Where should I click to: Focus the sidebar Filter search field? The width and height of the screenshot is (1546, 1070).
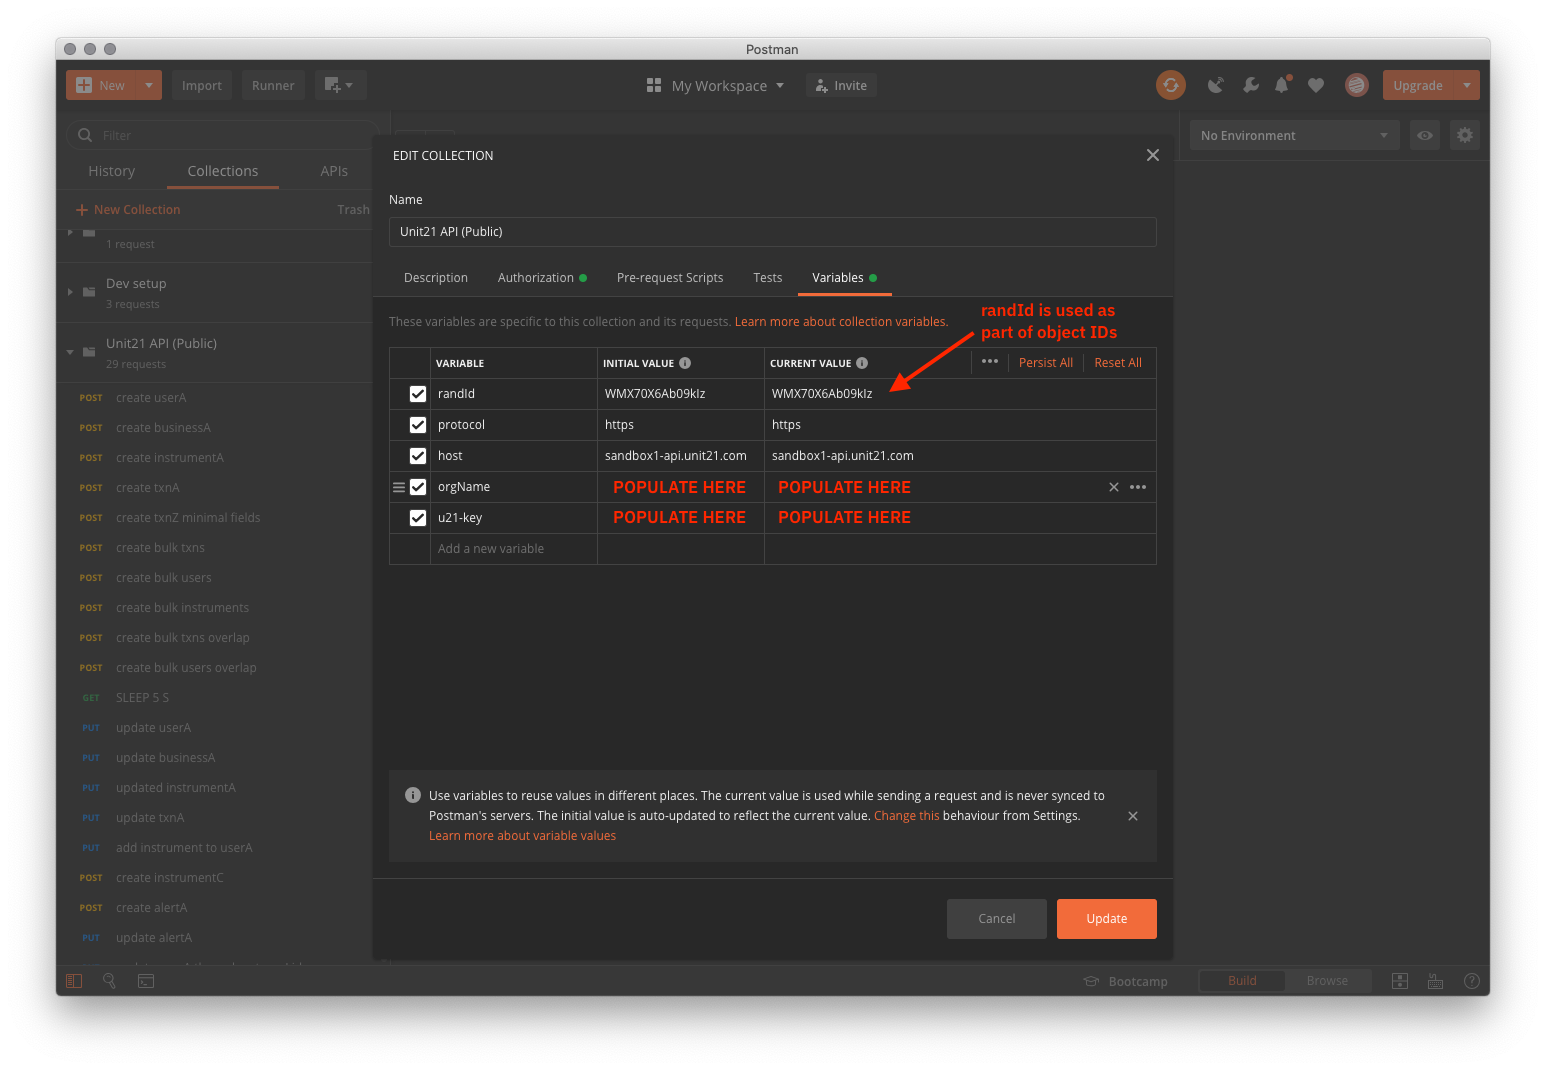click(220, 135)
